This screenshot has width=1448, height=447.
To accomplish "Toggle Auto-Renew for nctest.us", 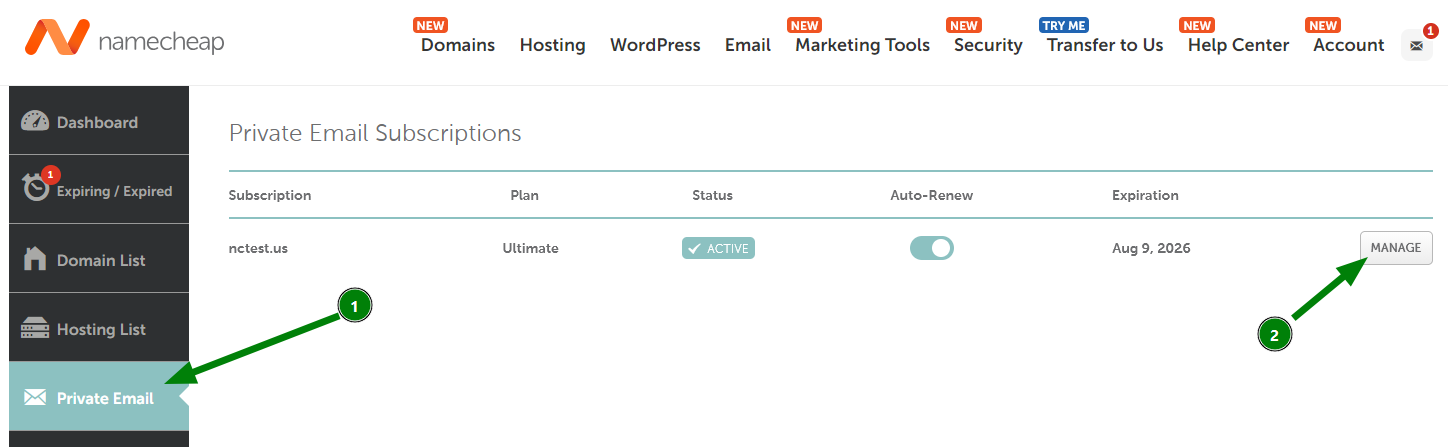I will [931, 248].
